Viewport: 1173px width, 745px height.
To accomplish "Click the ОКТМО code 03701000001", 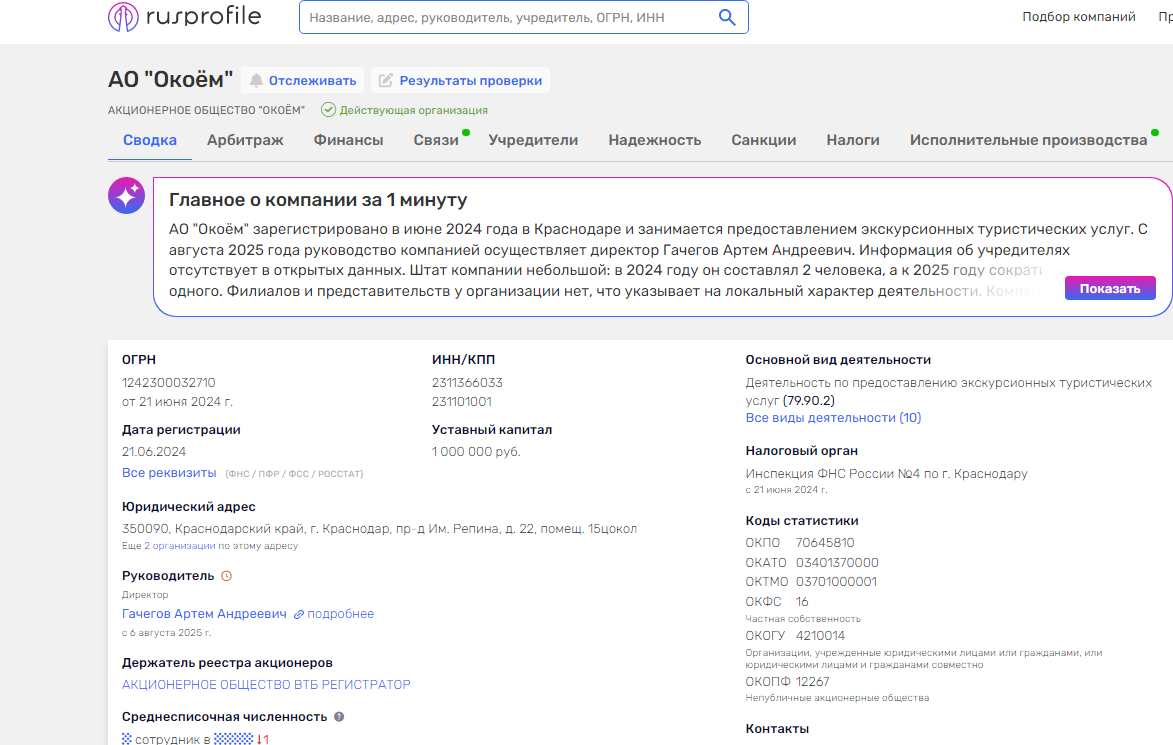I will click(836, 581).
